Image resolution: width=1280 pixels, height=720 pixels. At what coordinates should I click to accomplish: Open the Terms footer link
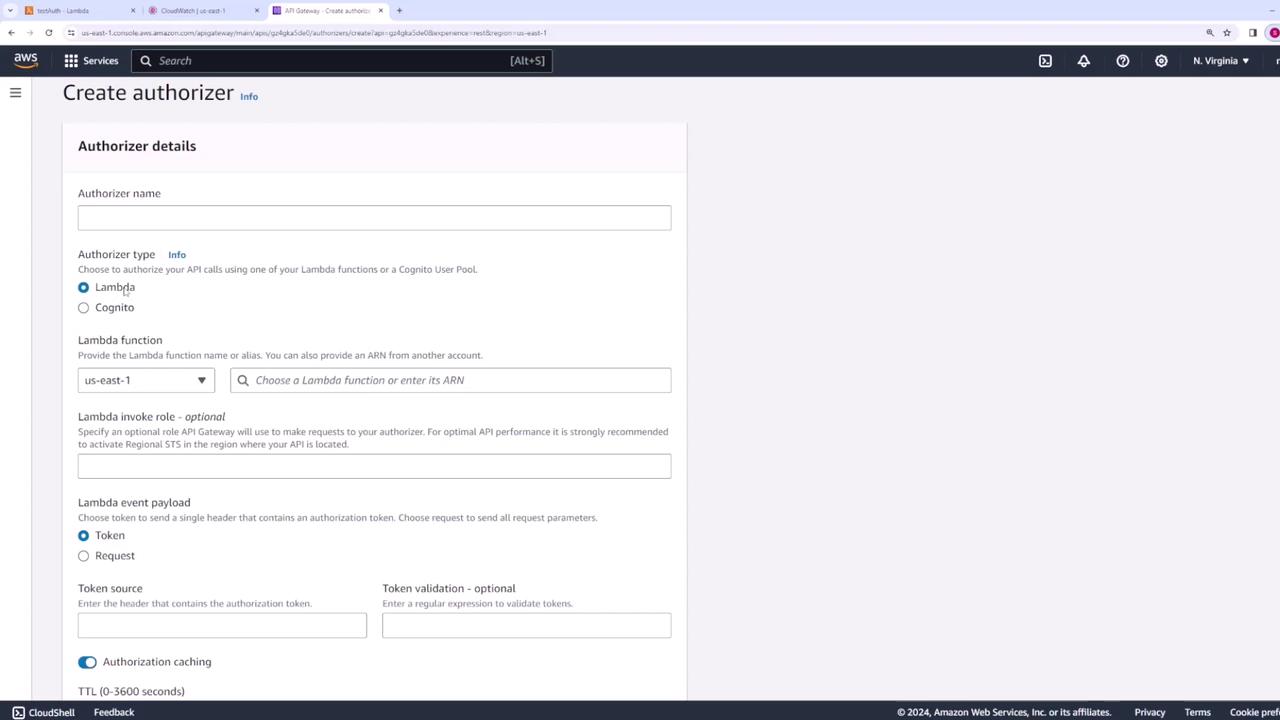(x=1197, y=712)
